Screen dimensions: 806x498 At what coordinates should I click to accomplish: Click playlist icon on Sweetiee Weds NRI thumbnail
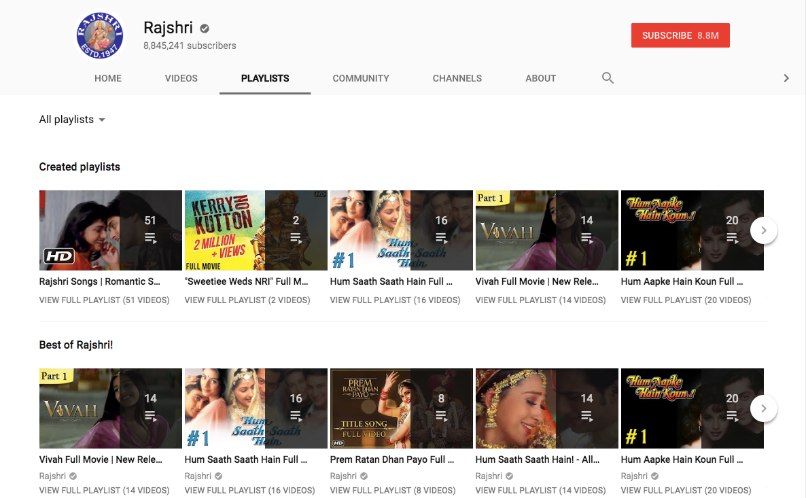pyautogui.click(x=296, y=238)
